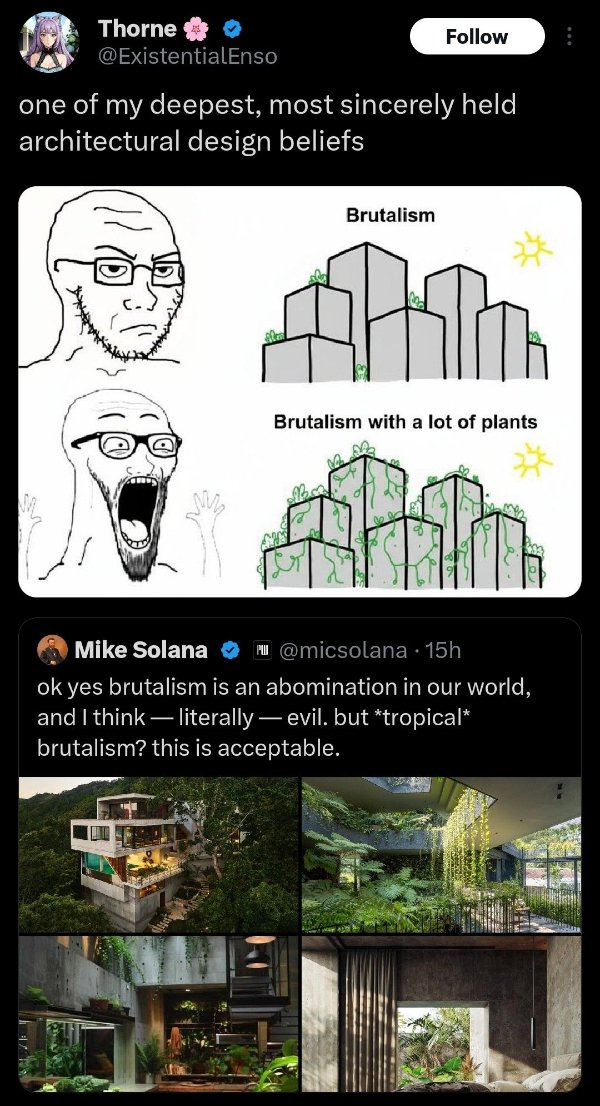Open the @micsolana handle

click(x=343, y=651)
